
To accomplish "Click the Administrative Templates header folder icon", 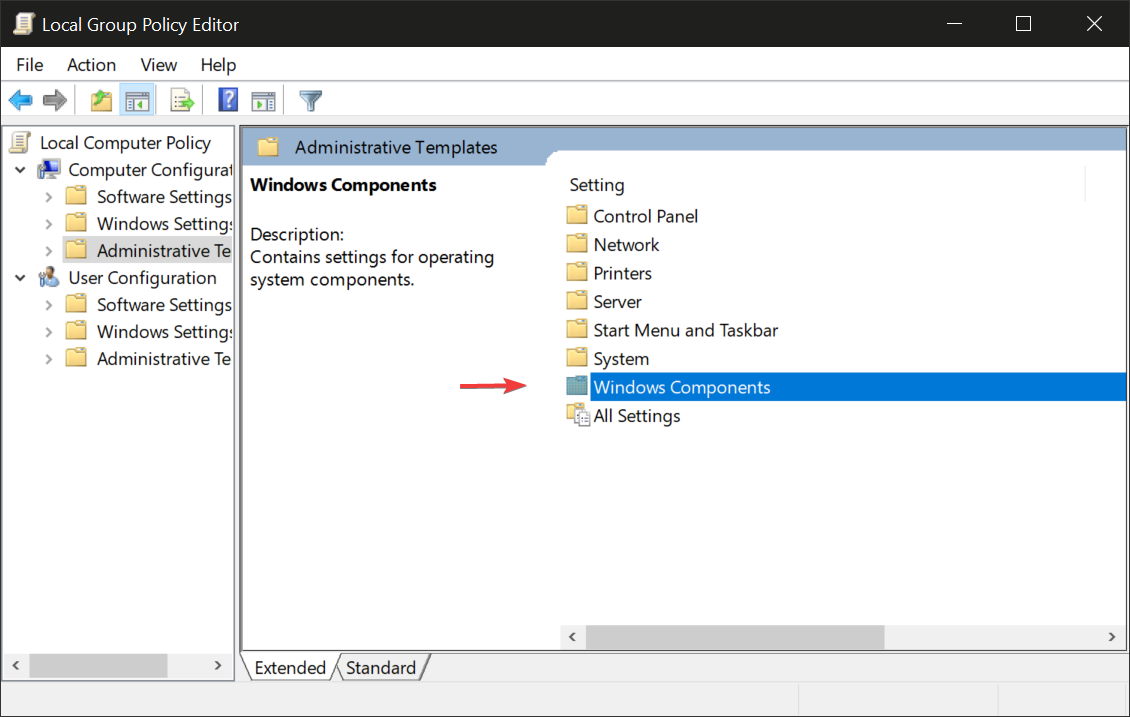I will (268, 147).
